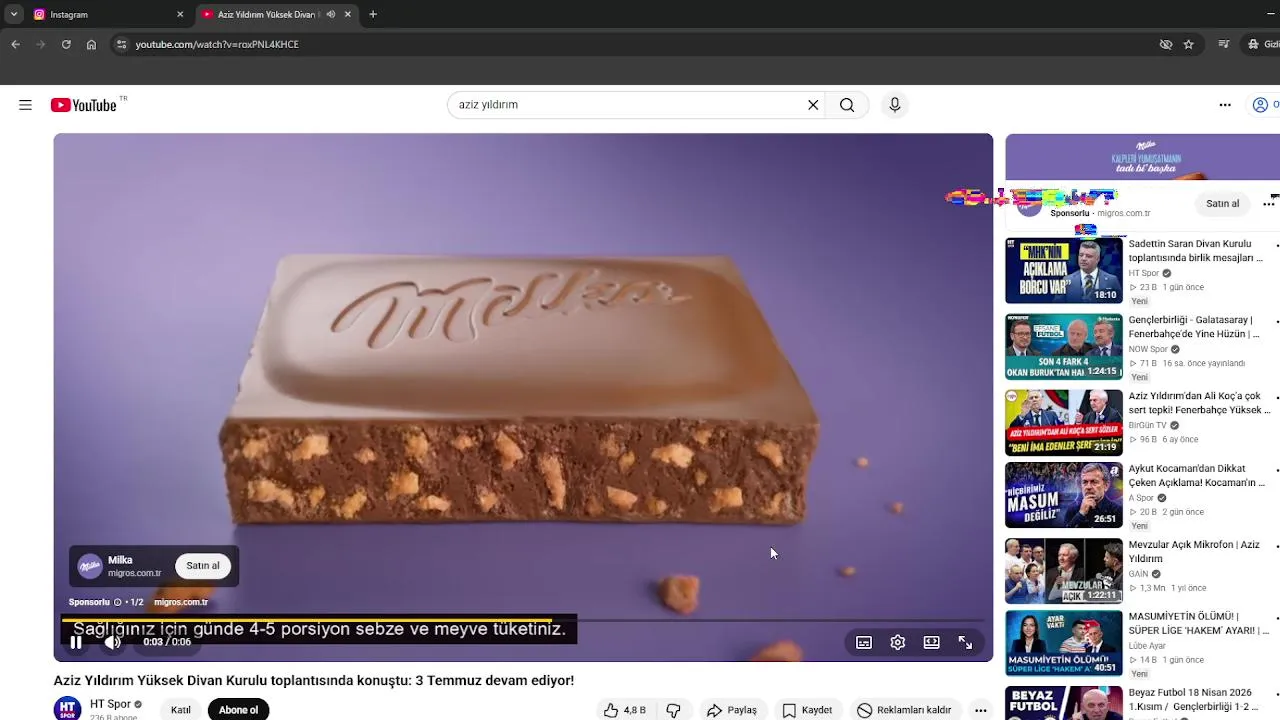Click the eye-slash tracking icon in address bar
This screenshot has width=1280, height=720.
point(1165,44)
